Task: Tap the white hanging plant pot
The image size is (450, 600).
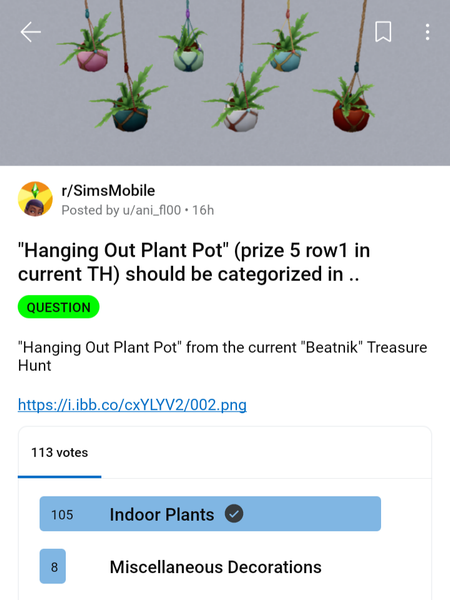Action: (x=240, y=119)
